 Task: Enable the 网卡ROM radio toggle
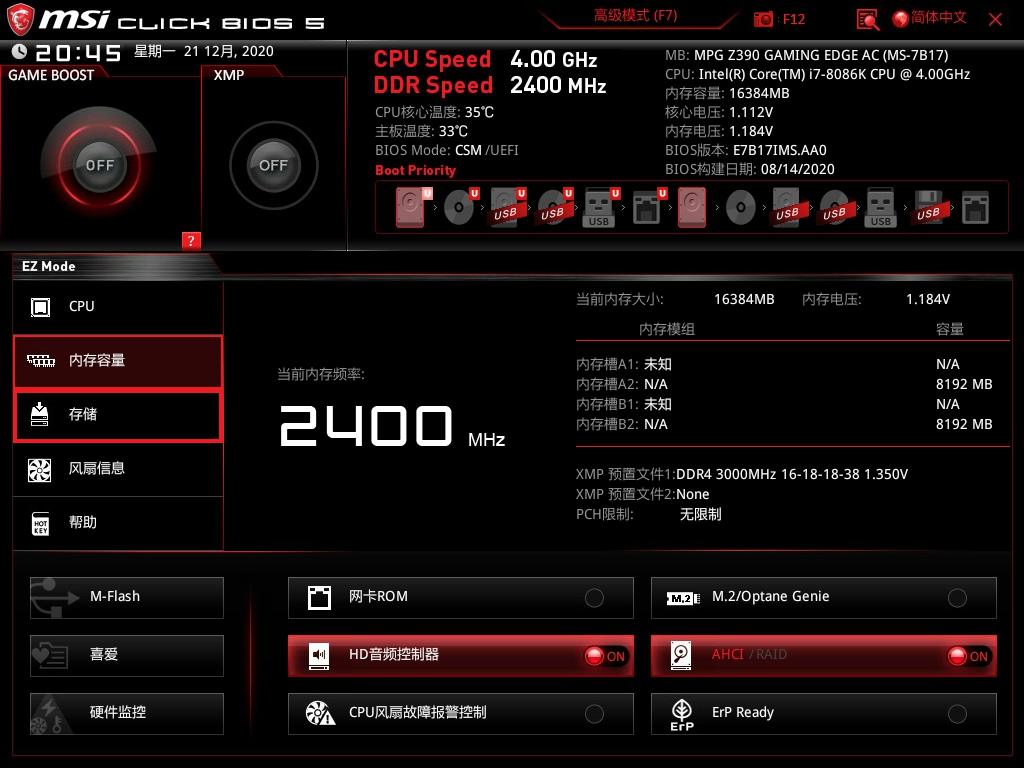pos(594,597)
